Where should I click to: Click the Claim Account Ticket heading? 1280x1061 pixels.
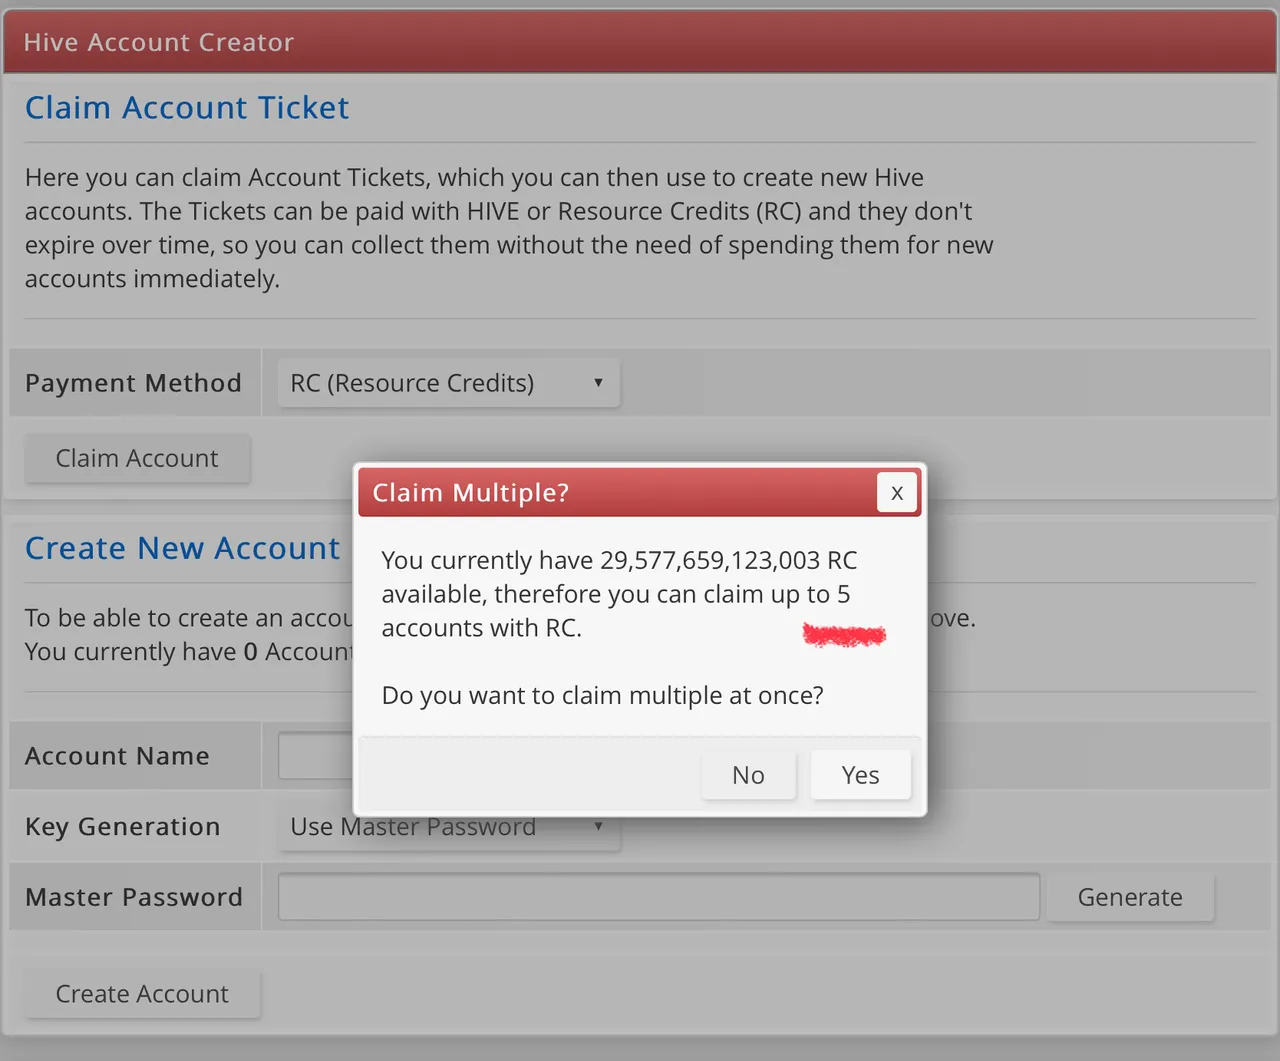coord(187,108)
